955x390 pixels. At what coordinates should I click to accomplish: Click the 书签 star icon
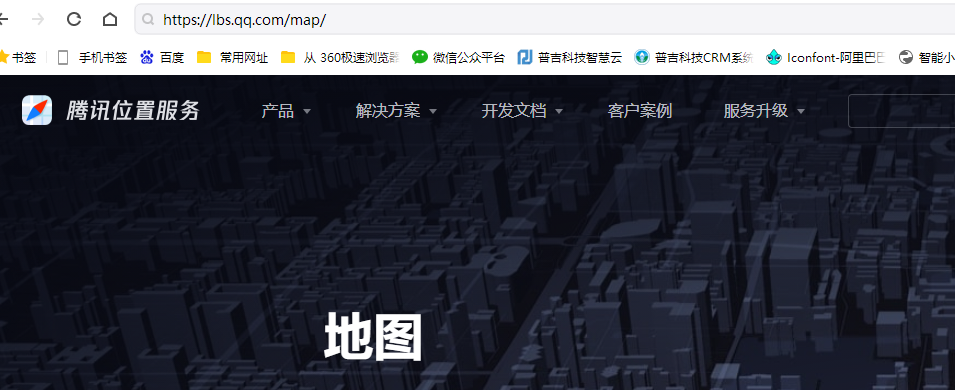[x=4, y=57]
